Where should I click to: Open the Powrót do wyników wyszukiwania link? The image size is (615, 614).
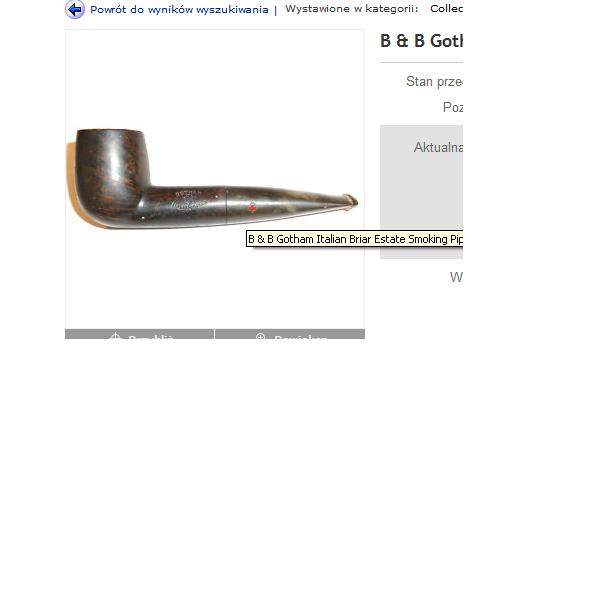(x=179, y=10)
